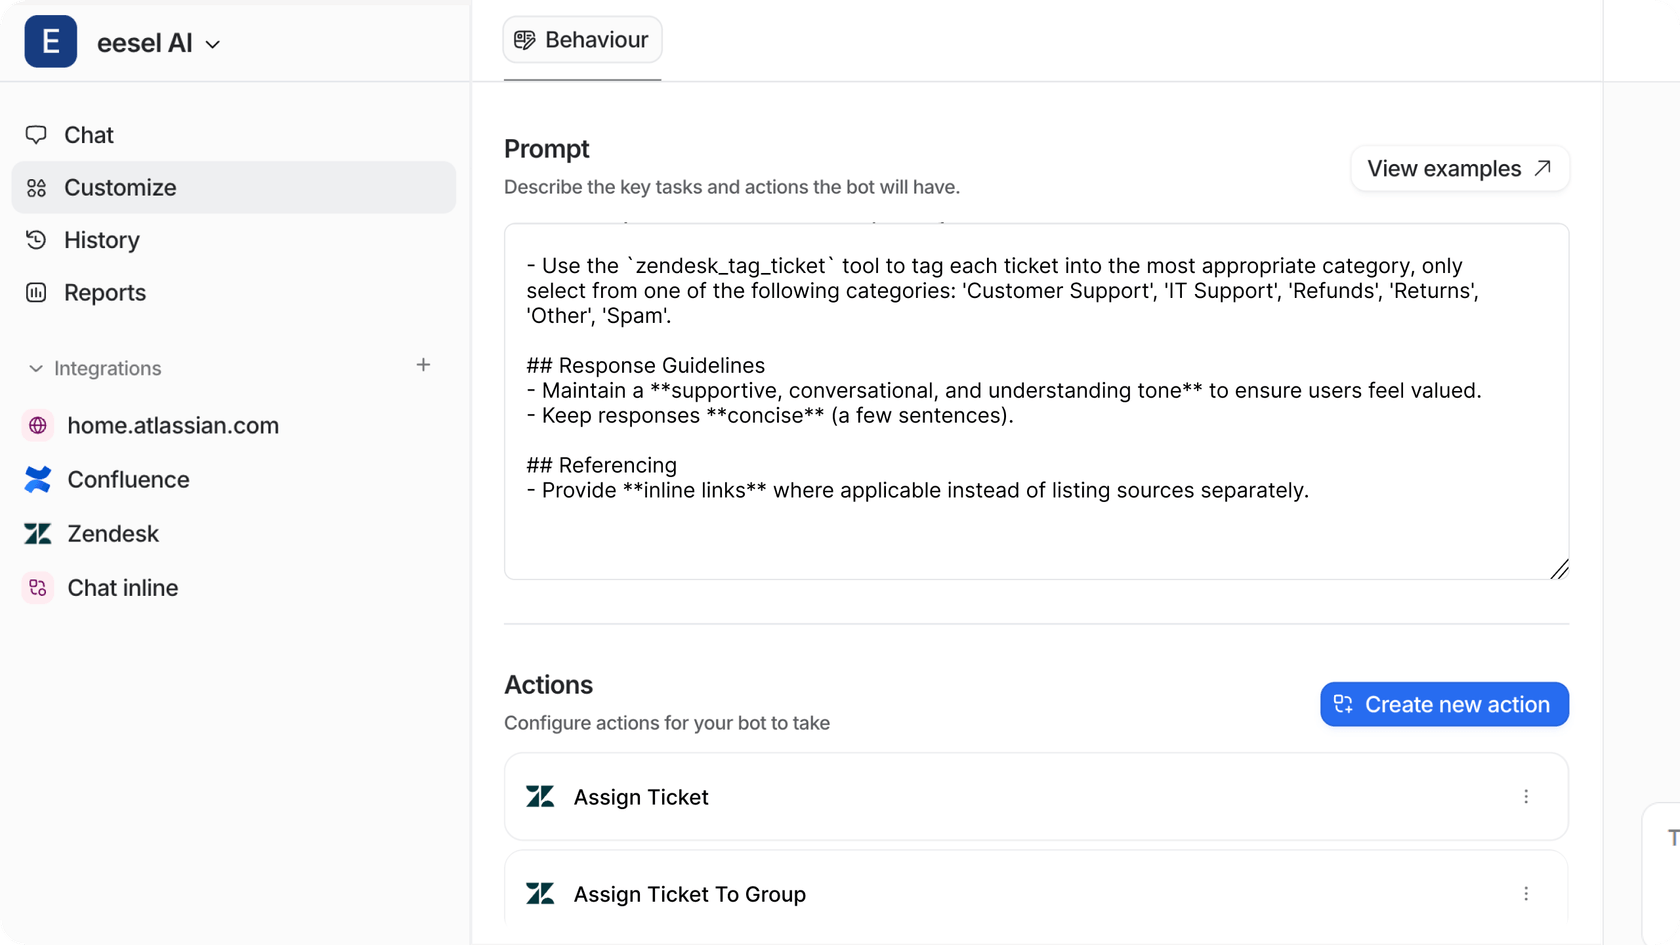Click the Zendesk integration icon
Screen dimensions: 1680x945
37,533
